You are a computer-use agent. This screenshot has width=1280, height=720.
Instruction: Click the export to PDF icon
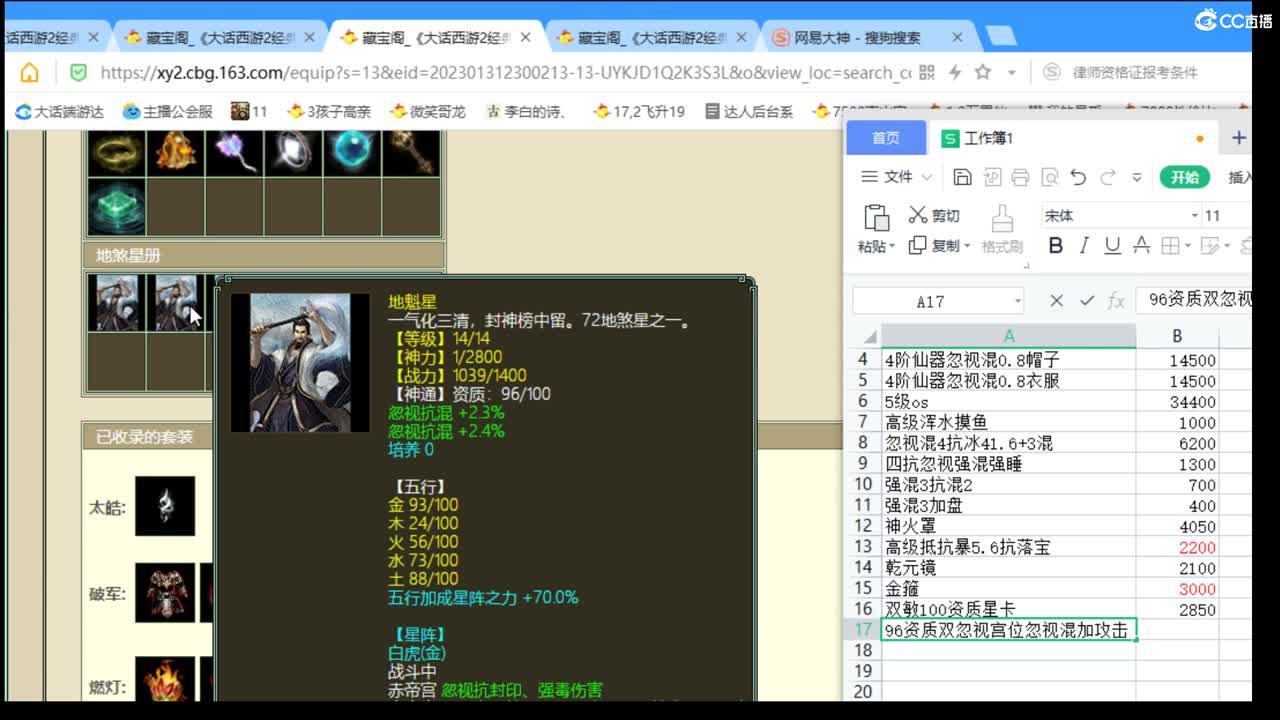992,177
